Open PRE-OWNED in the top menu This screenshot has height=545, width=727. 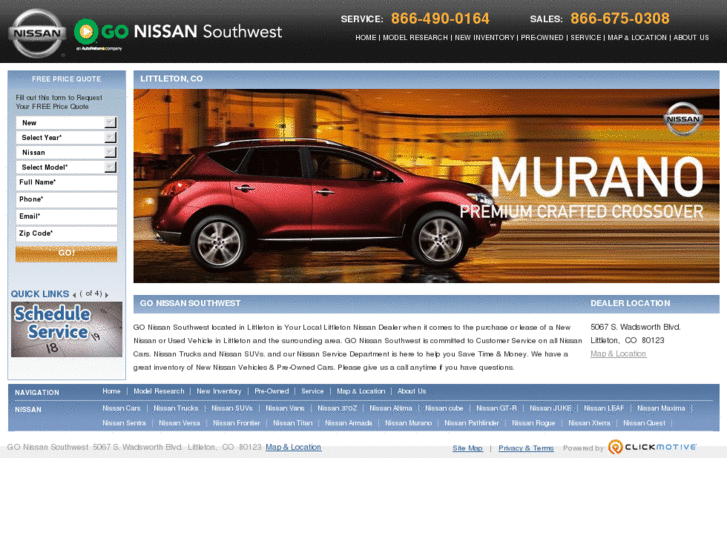pos(542,38)
